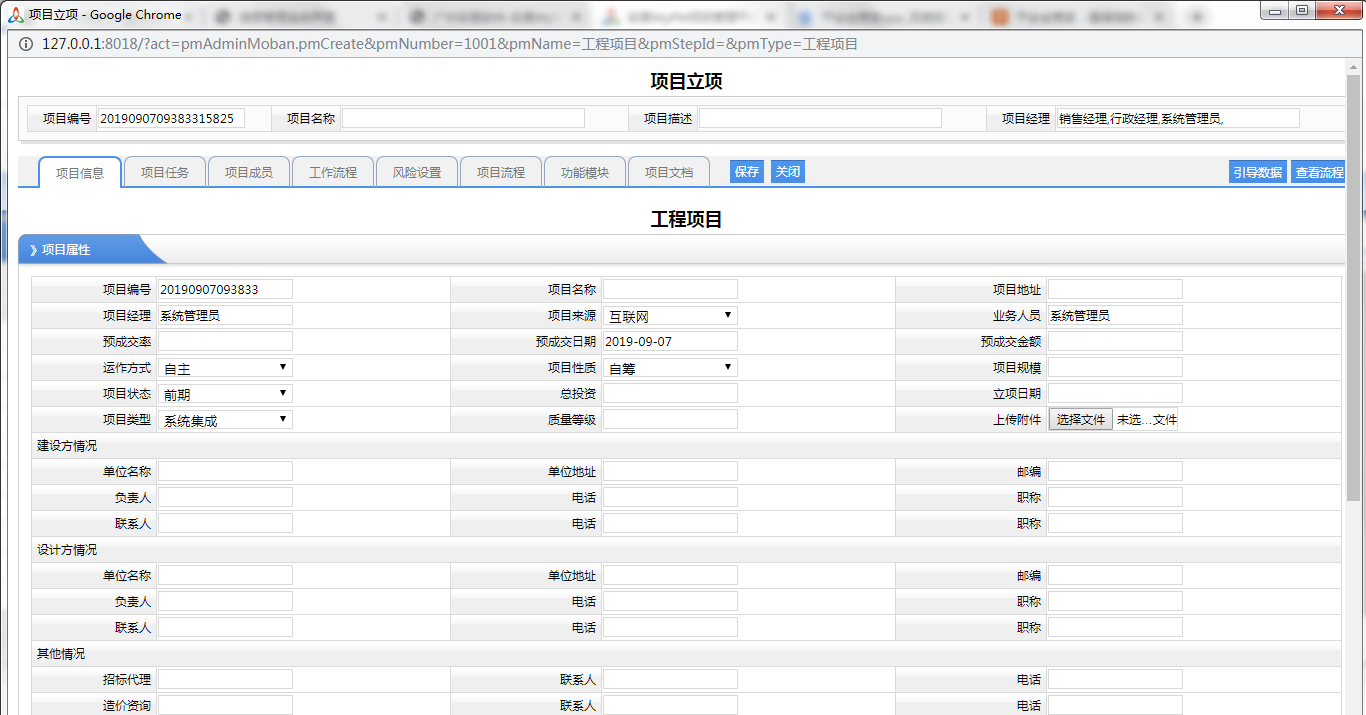
Task: Select the 风险设置 tab
Action: (416, 172)
